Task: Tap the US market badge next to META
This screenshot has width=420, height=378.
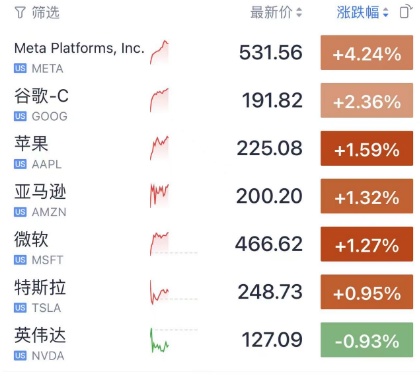Action: (20, 68)
